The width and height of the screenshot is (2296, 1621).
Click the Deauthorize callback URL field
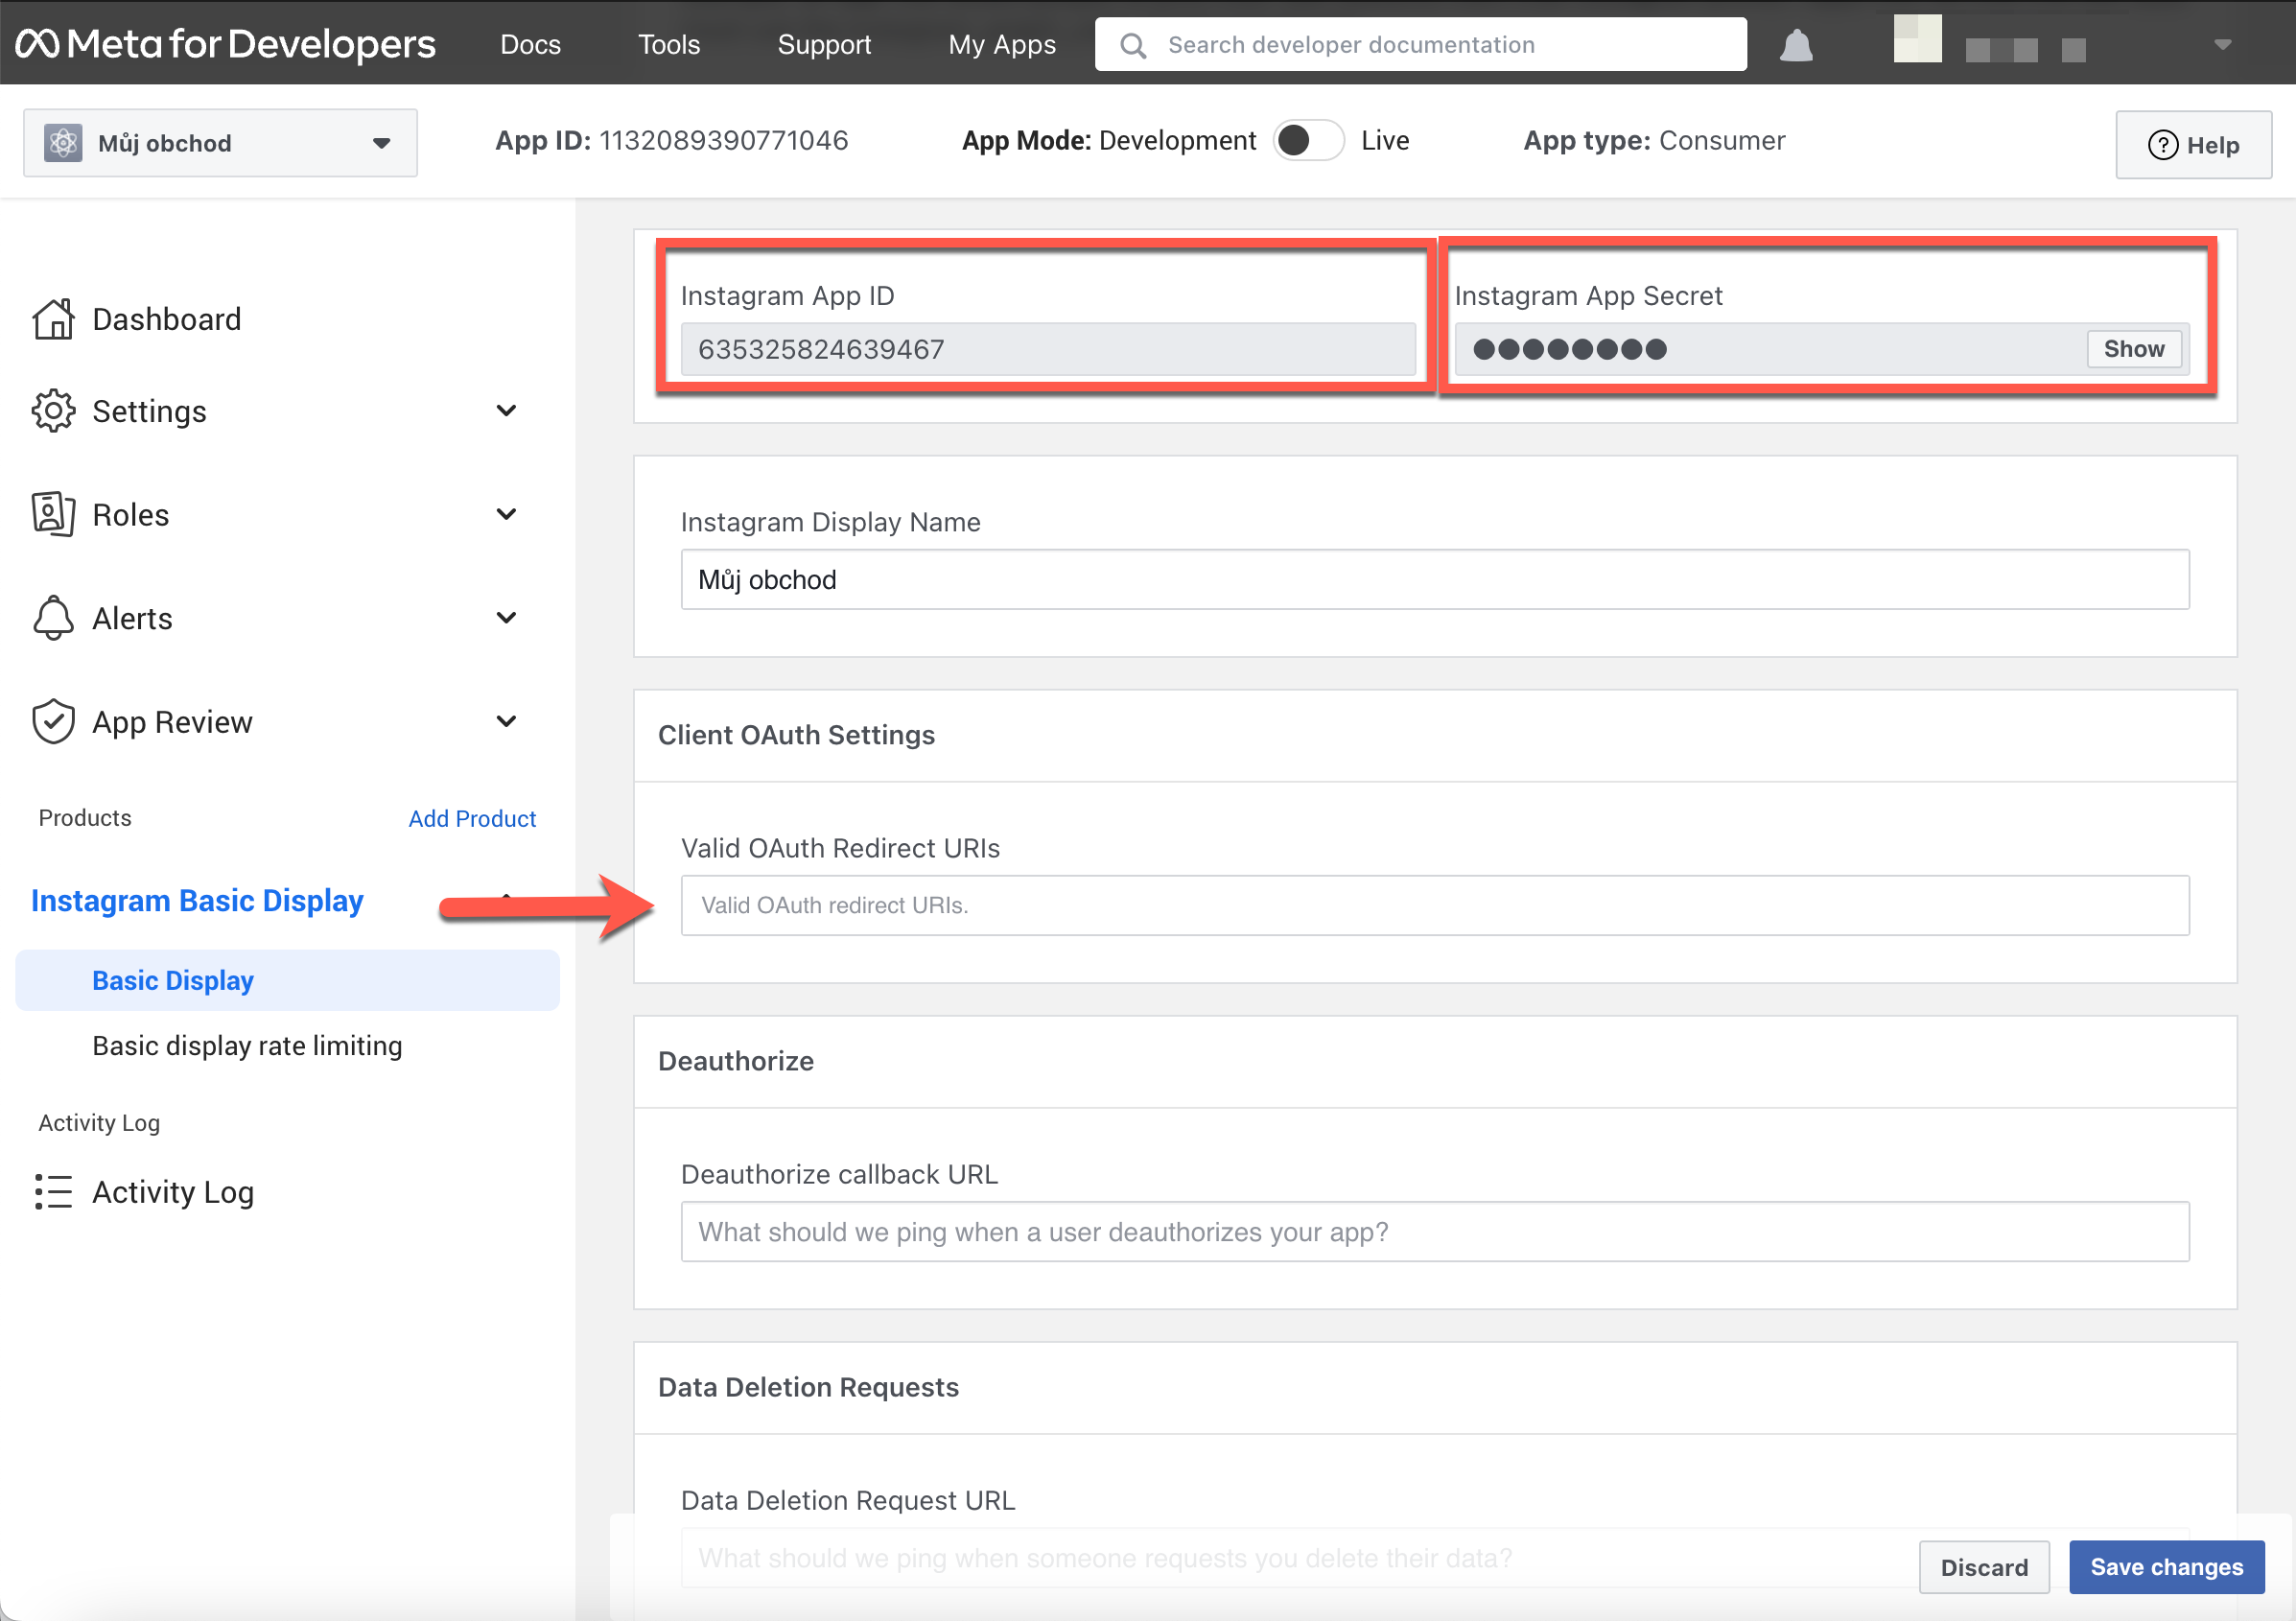[1435, 1232]
